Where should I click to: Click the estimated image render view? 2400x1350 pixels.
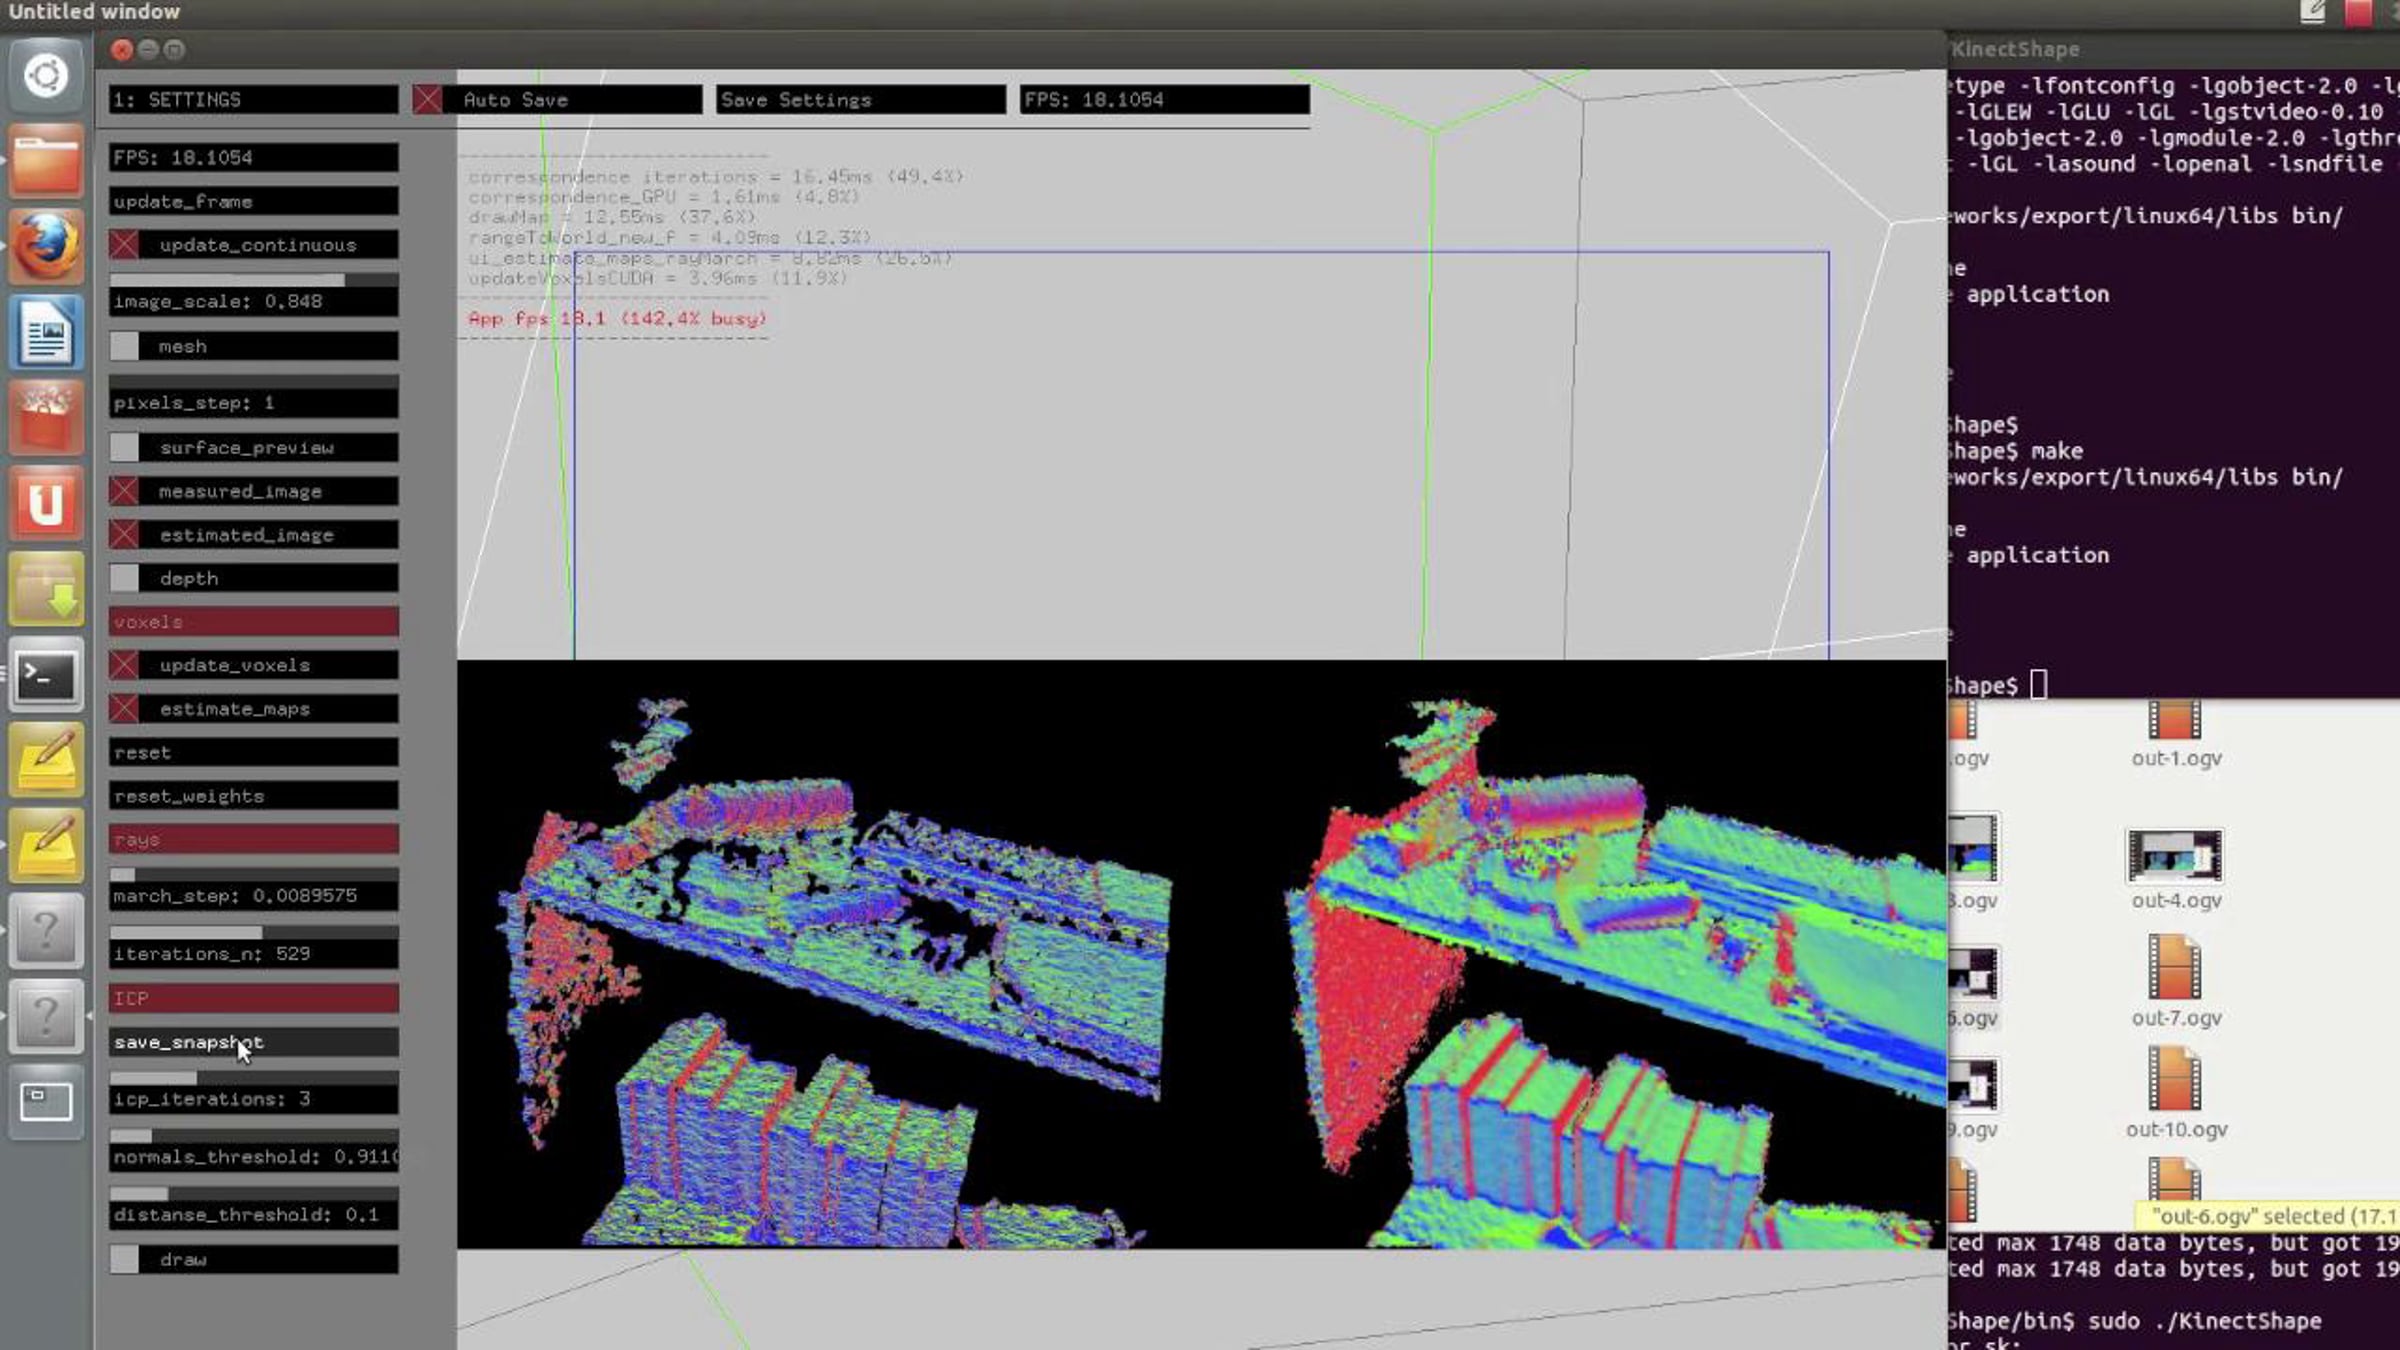(1575, 954)
